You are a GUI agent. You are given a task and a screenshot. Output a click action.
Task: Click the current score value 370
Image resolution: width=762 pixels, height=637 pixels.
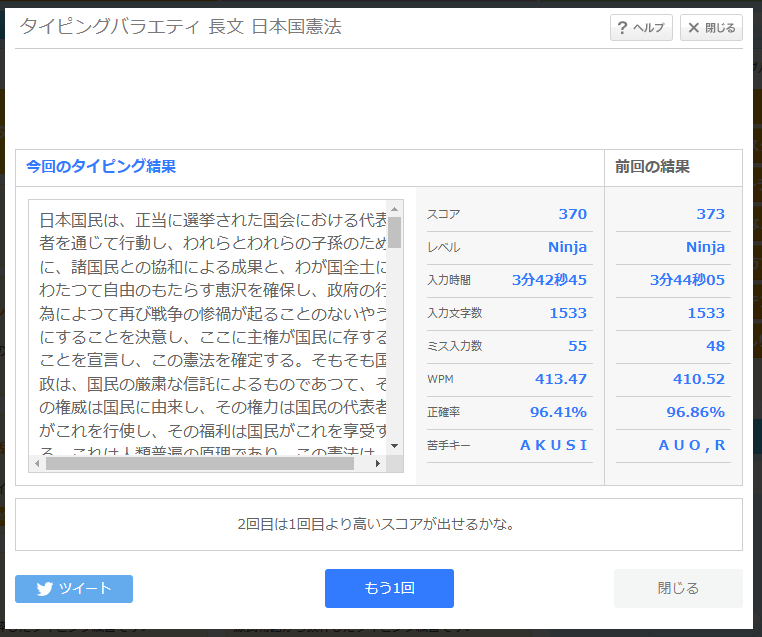(x=572, y=214)
